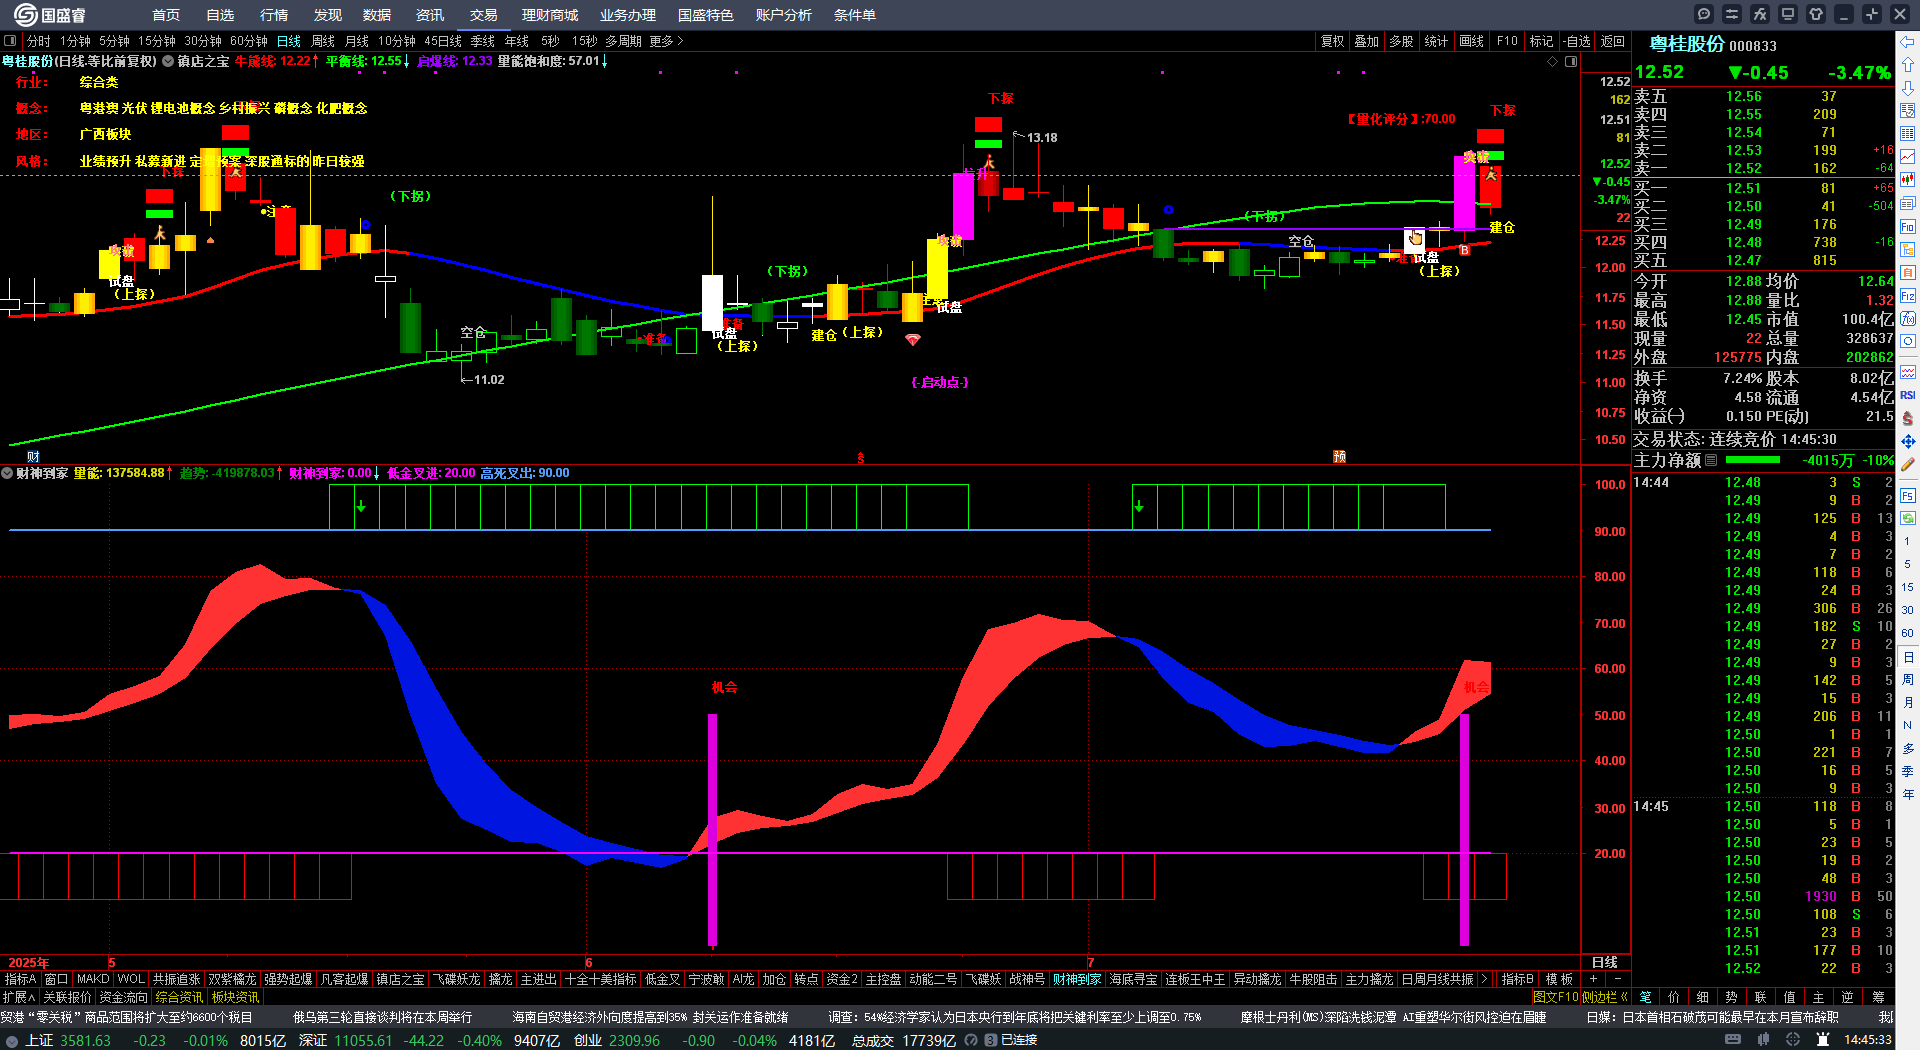Viewport: 1920px width, 1050px height.
Task: Expand the 镇店之宝 indicator dropdown circle
Action: [x=168, y=61]
